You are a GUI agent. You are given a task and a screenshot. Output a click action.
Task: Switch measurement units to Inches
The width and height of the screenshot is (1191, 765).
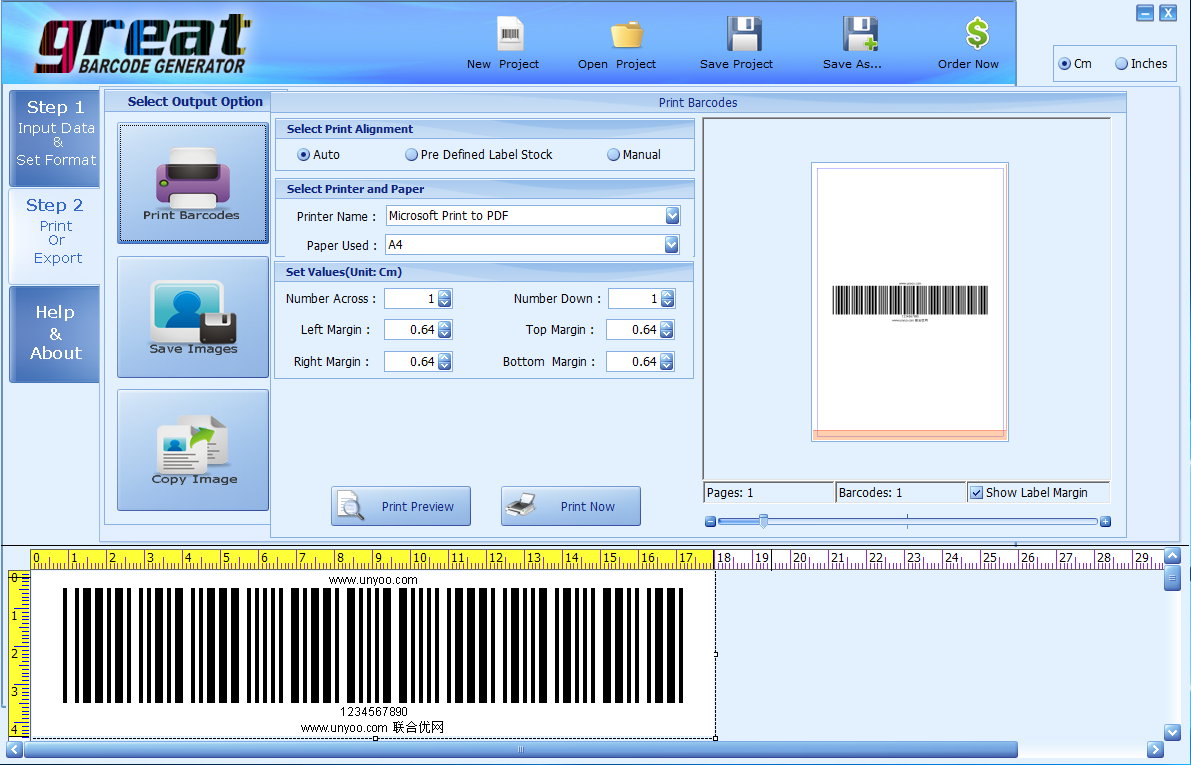tap(1122, 64)
